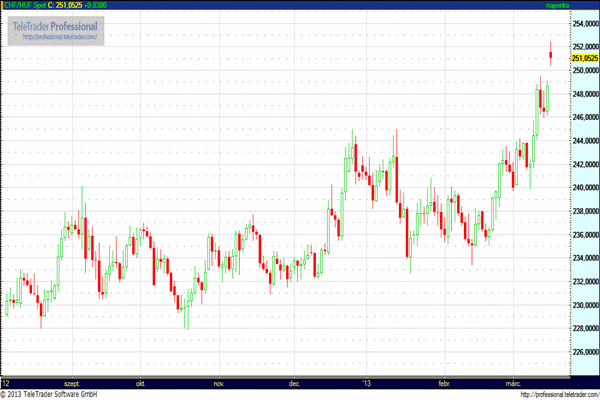Click the 248,0000 price axis label

pyautogui.click(x=584, y=94)
